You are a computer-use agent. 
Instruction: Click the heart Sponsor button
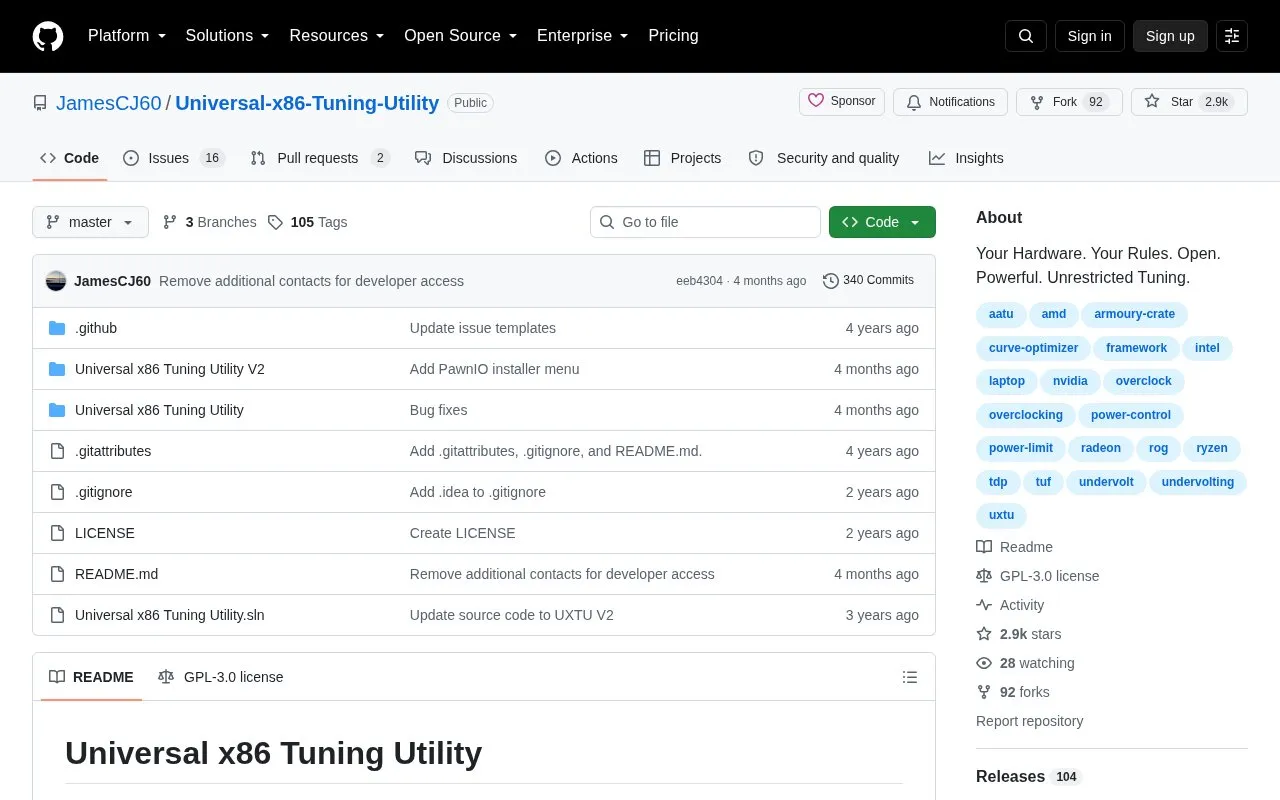pyautogui.click(x=842, y=102)
